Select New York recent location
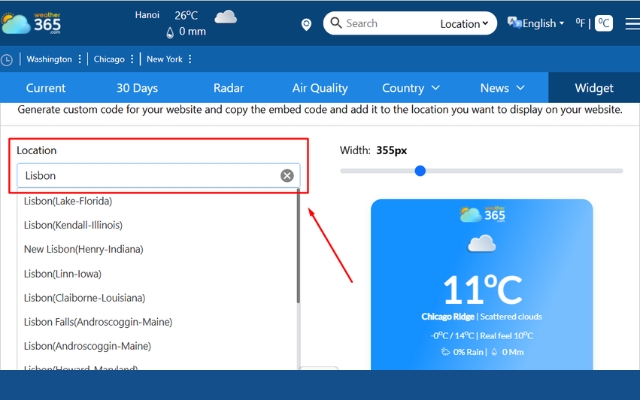The width and height of the screenshot is (640, 400). [x=164, y=59]
